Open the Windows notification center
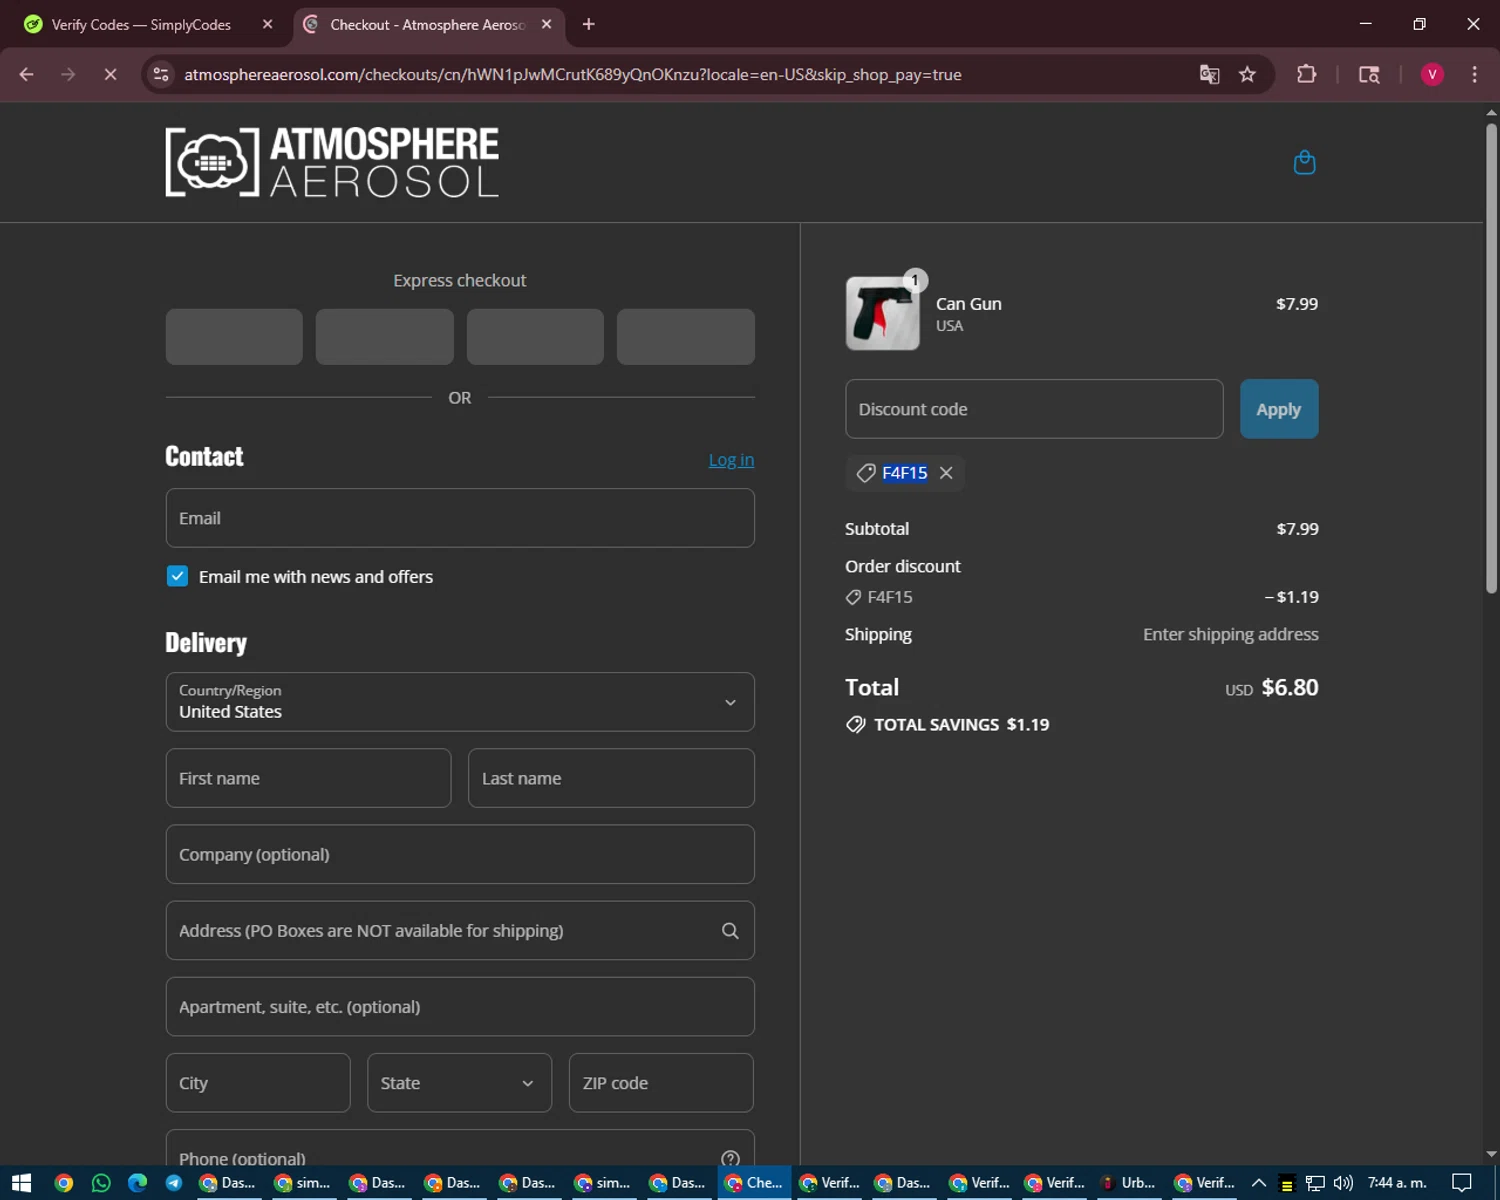The image size is (1500, 1200). pyautogui.click(x=1462, y=1183)
